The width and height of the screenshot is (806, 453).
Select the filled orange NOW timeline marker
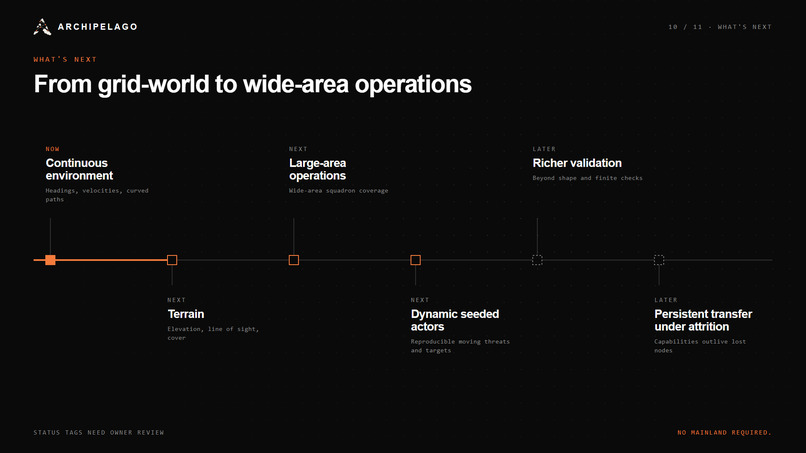50,260
